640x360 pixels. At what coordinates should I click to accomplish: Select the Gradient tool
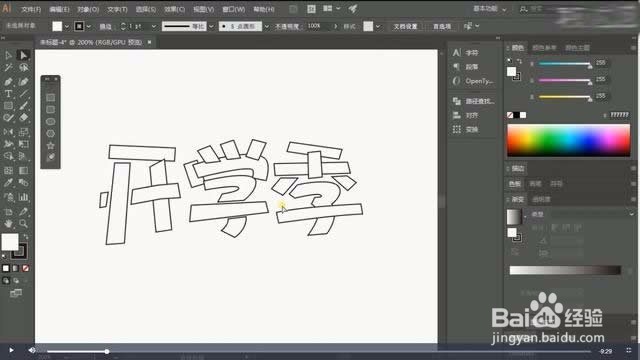click(24, 170)
